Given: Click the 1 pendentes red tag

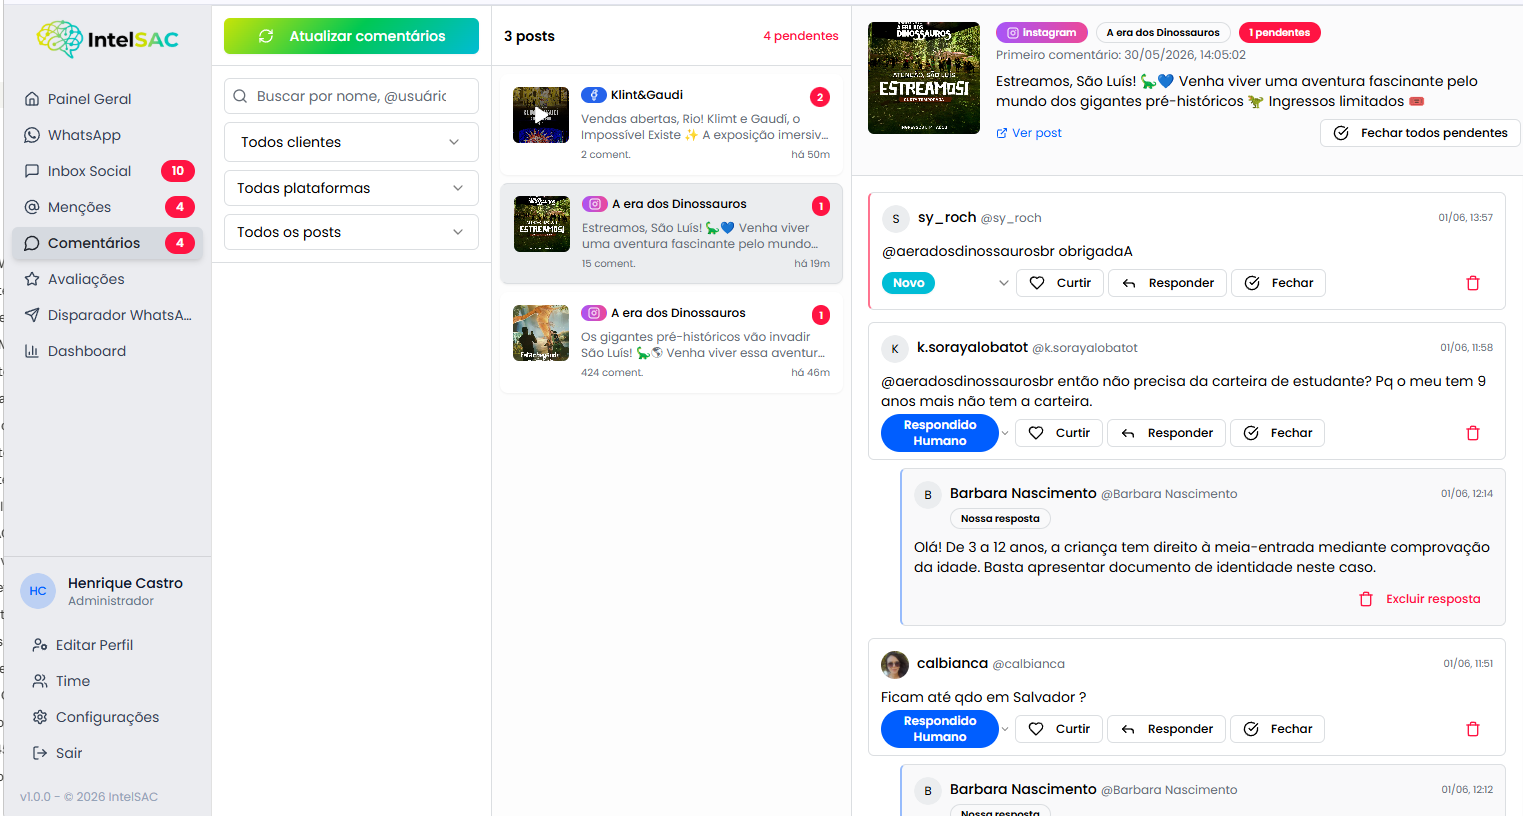Looking at the screenshot, I should click(1279, 33).
